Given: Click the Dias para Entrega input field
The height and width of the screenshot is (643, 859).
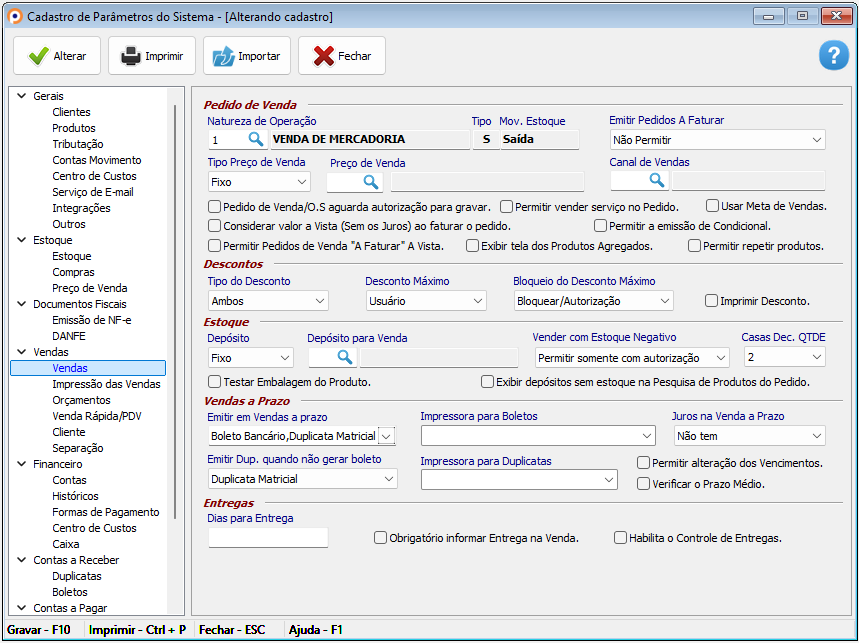Looking at the screenshot, I should [x=268, y=538].
